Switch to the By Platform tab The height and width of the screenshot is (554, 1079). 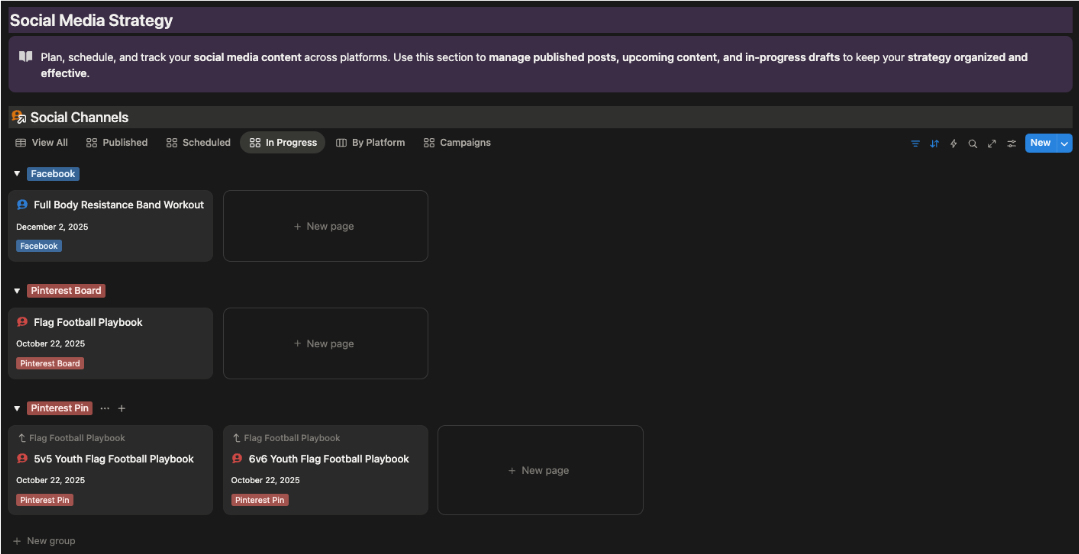click(x=370, y=143)
